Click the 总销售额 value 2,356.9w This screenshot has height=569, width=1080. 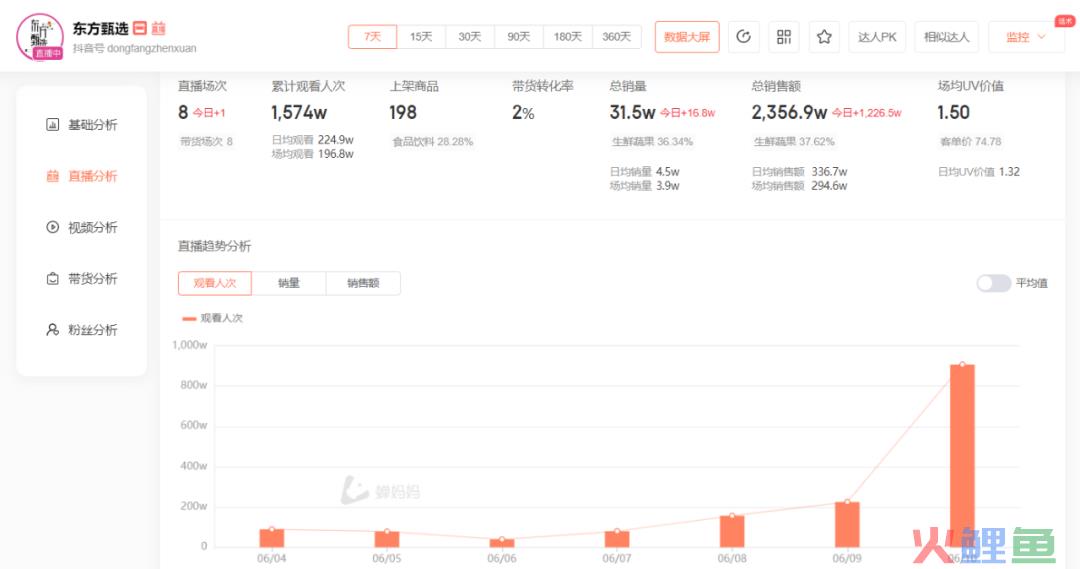[789, 112]
